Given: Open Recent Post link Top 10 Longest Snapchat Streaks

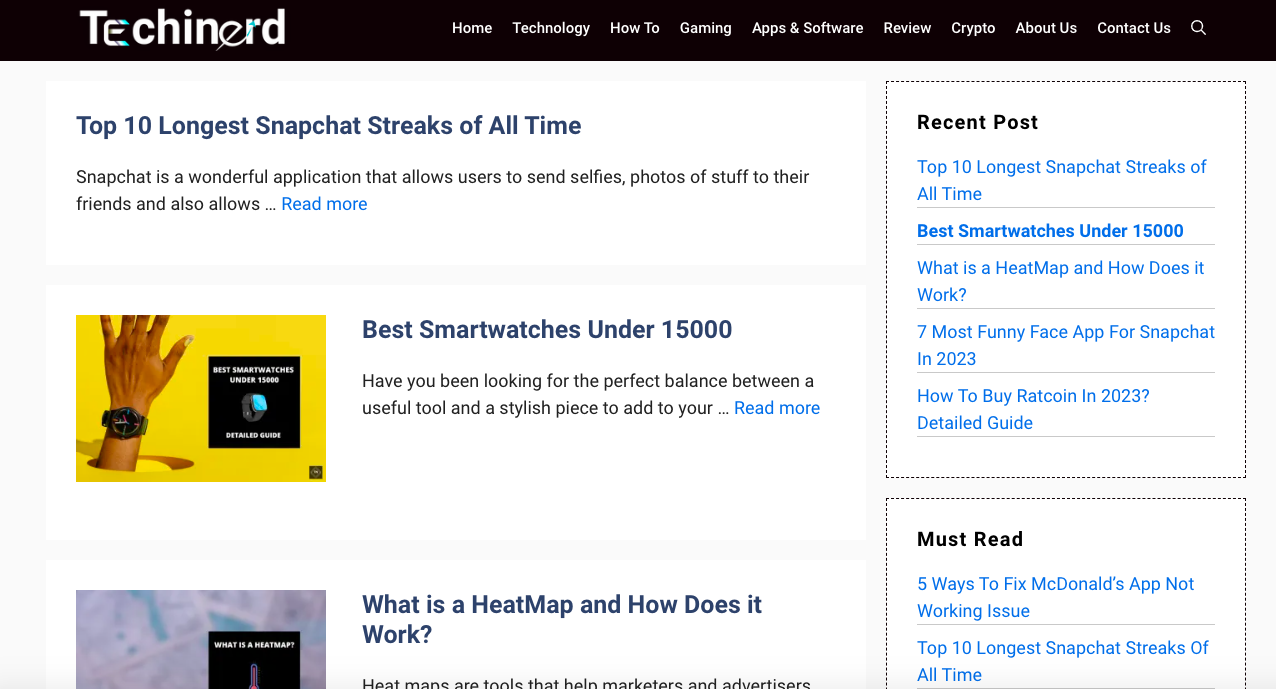Looking at the screenshot, I should coord(1062,180).
